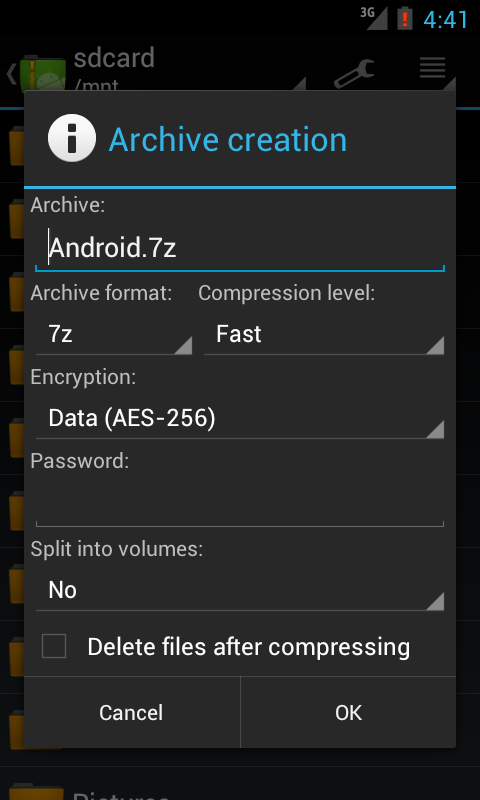Tap the partially visible Pictures folder icon
Screen dimensions: 480x800
[x=37, y=791]
